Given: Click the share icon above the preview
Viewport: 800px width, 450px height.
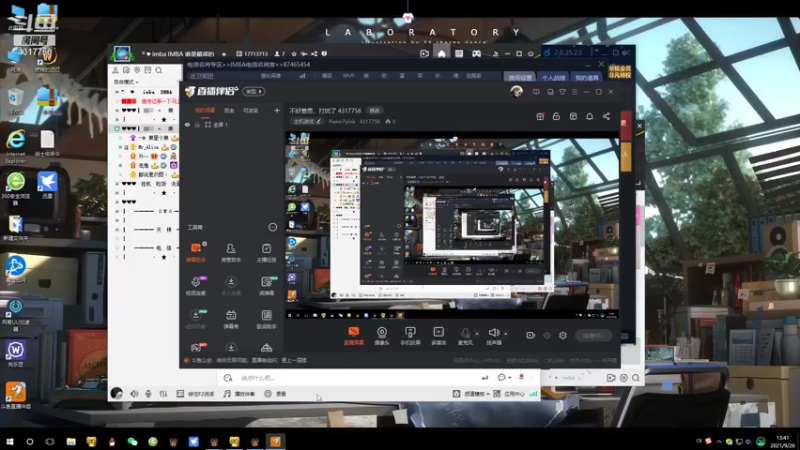Looking at the screenshot, I should pyautogui.click(x=606, y=116).
